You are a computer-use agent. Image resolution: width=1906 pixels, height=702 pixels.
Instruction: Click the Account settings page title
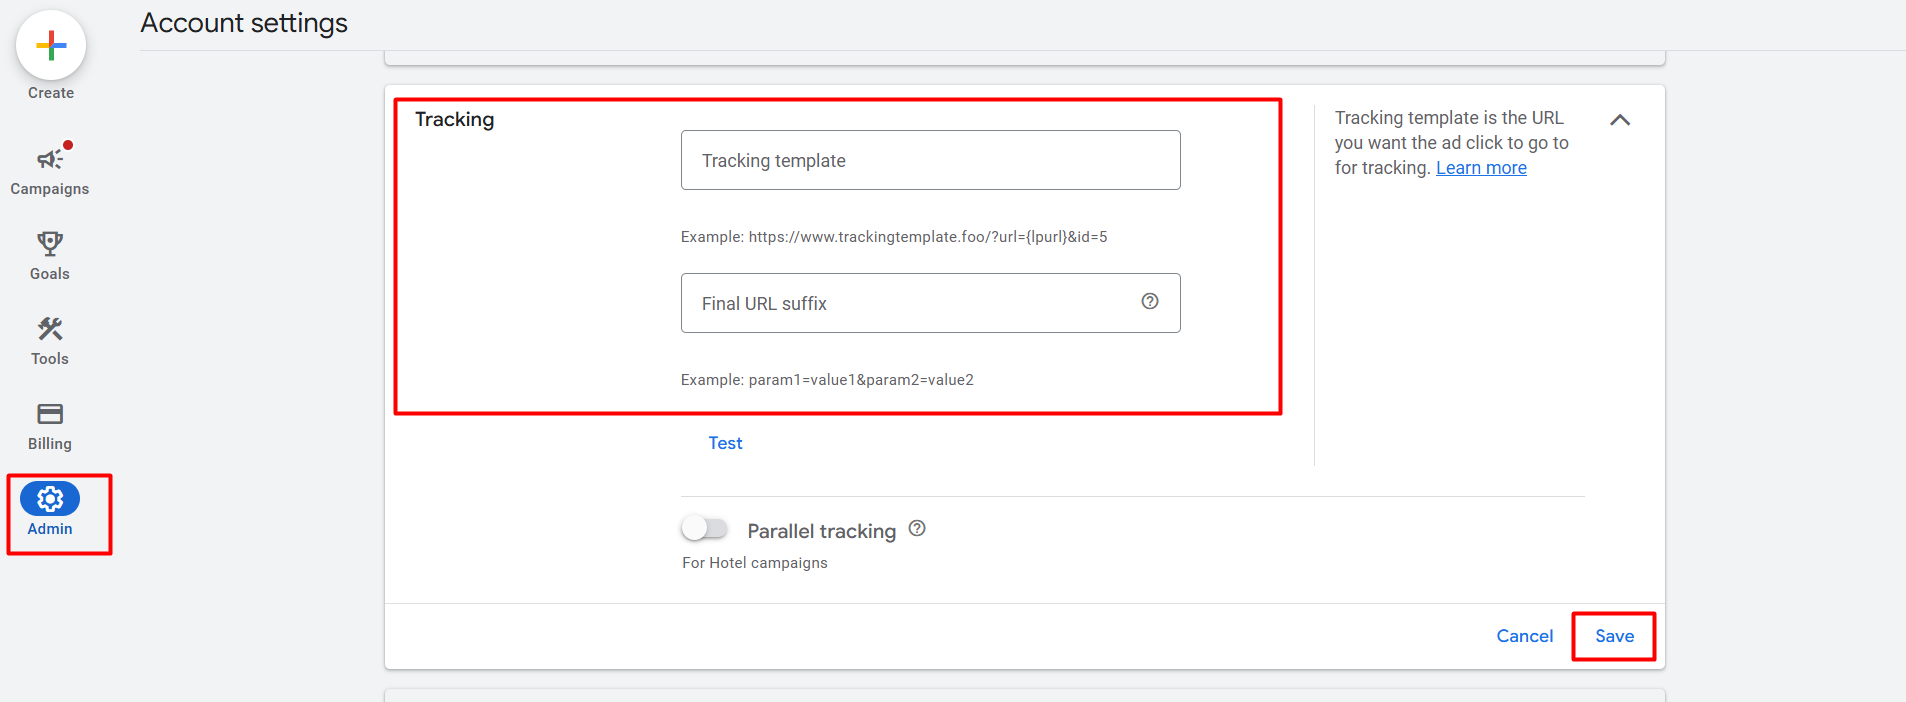(244, 23)
